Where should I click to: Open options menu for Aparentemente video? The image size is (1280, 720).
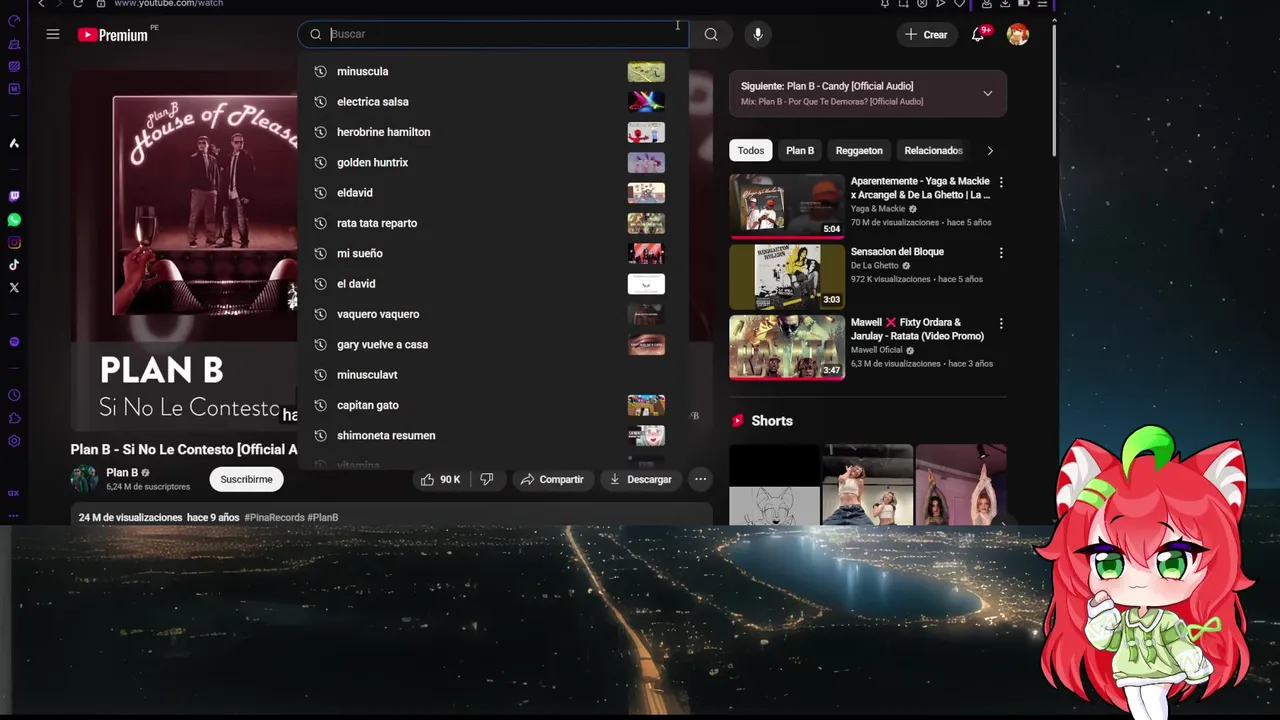point(1001,182)
